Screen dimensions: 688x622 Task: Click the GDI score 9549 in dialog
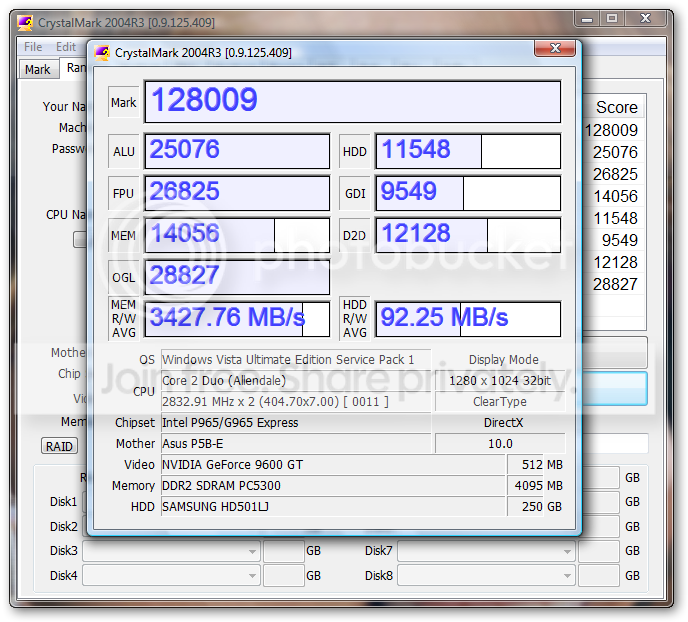pos(468,193)
